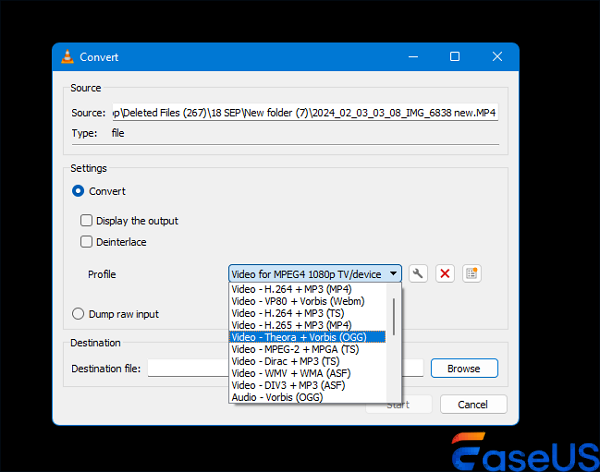Choose Video - H.265 + MP3 (MP4)
This screenshot has width=600, height=472.
307,325
